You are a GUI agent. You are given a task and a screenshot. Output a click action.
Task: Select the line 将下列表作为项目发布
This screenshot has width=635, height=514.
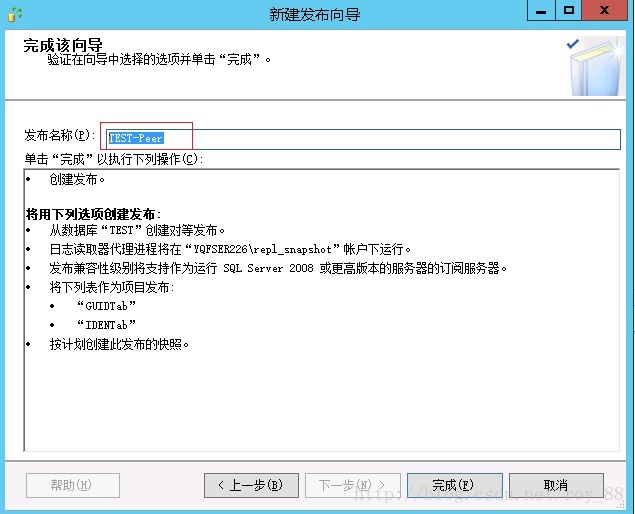coord(112,287)
